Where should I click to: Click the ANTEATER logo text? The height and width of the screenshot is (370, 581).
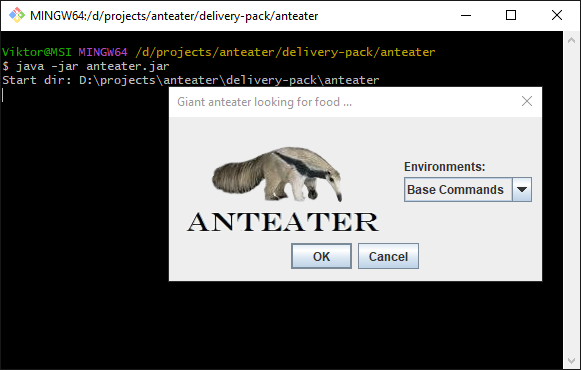pos(282,222)
